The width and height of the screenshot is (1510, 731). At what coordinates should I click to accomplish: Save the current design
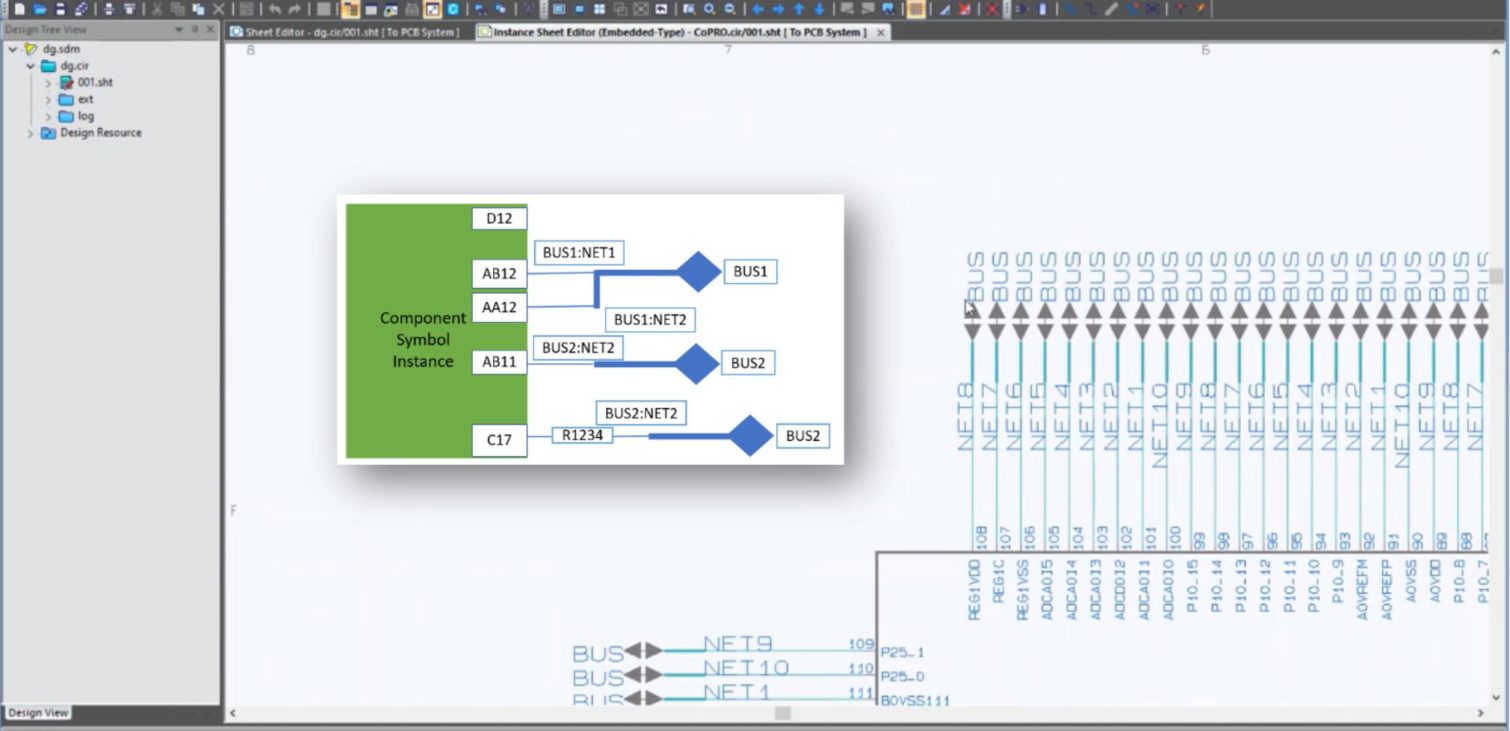[x=61, y=9]
